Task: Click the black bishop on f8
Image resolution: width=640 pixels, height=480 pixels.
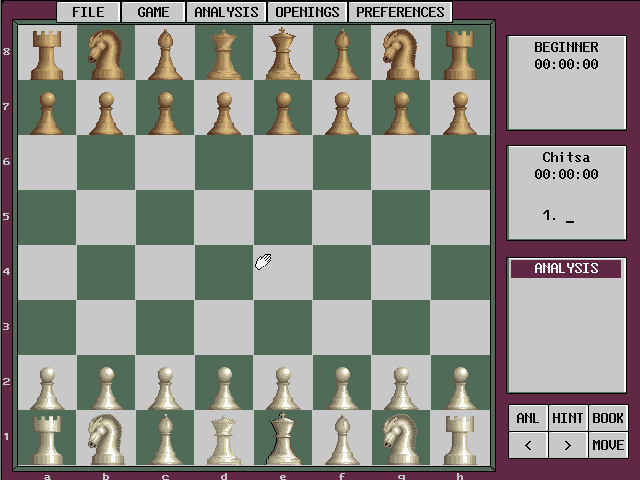Action: coord(342,52)
